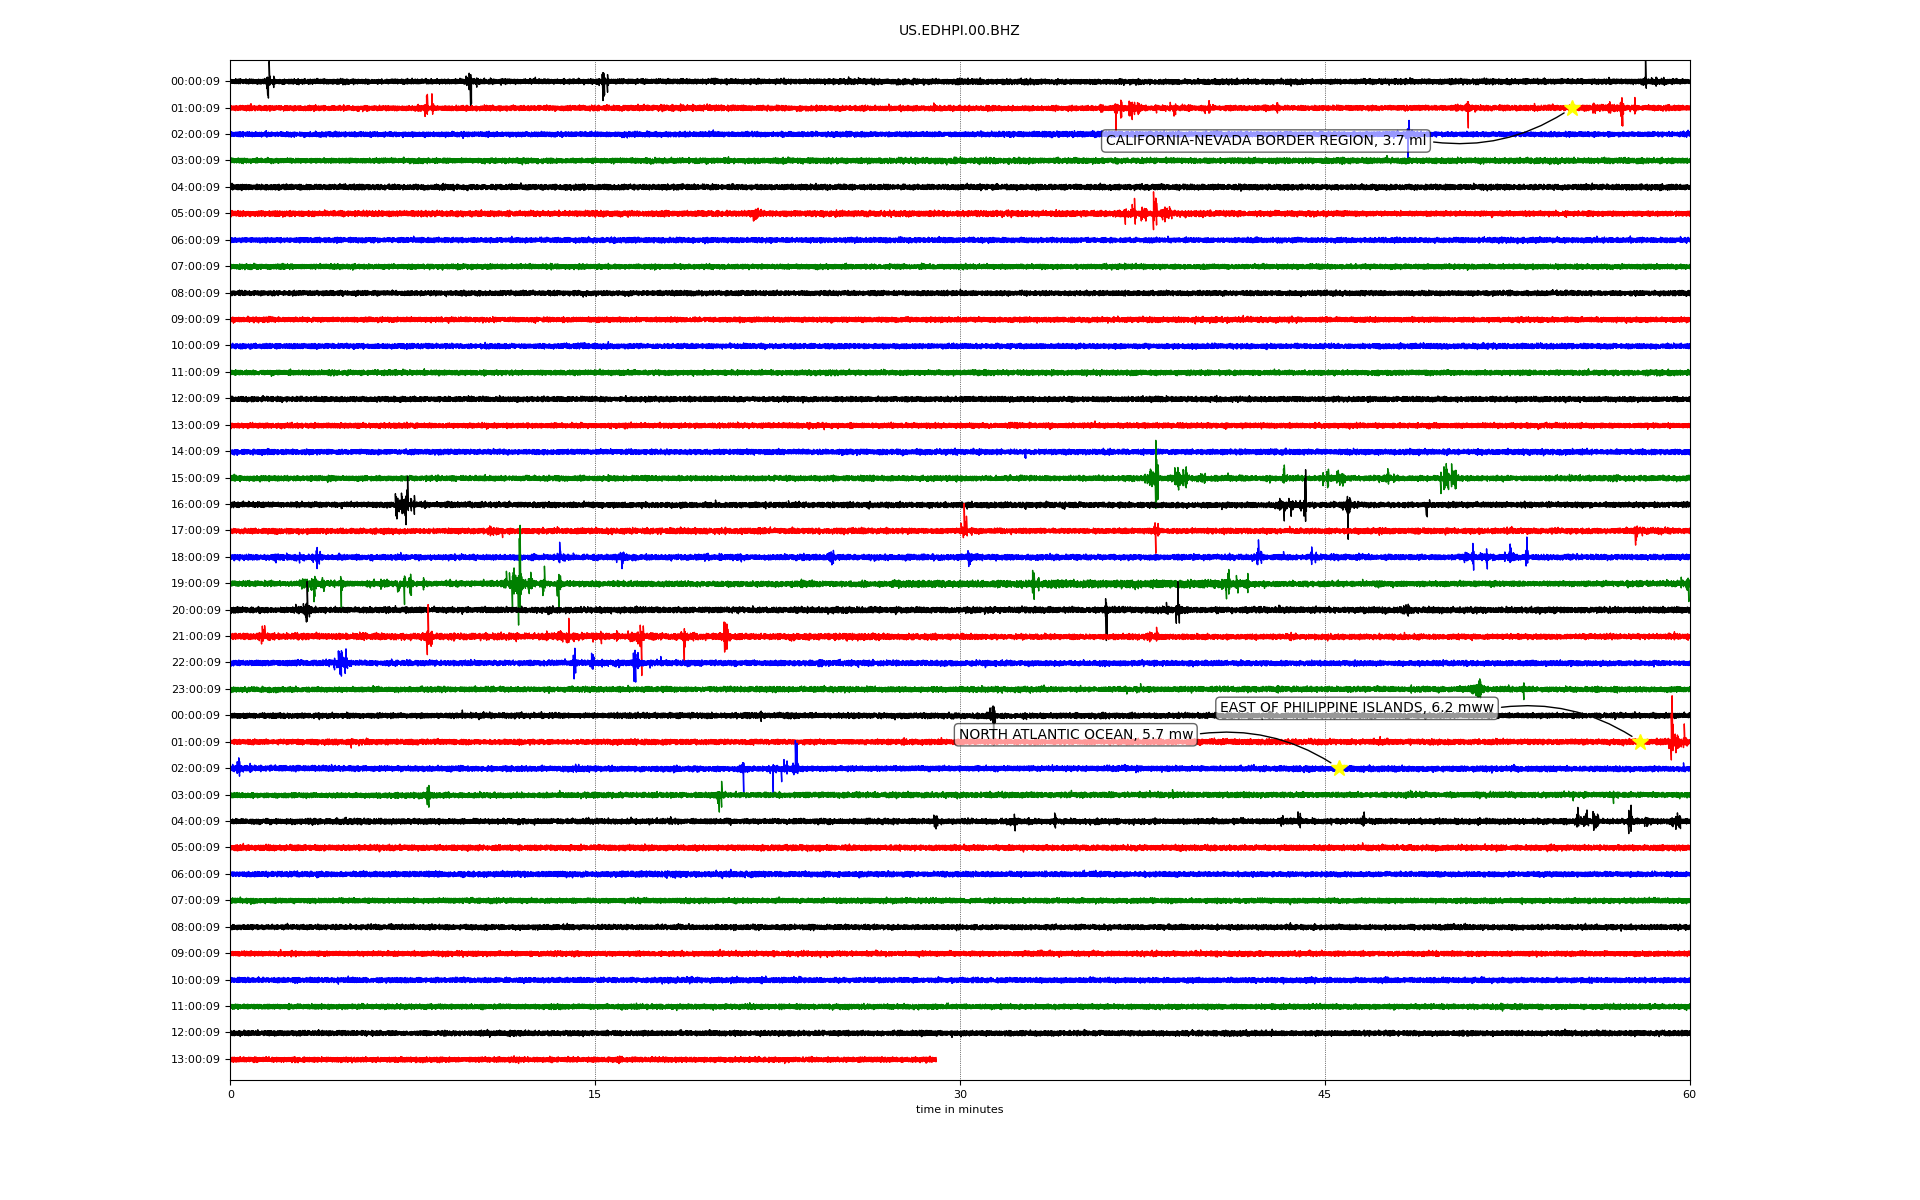
Task: Click the EAST OF PHILIPPINE ISLANDS event star
Action: point(1640,742)
